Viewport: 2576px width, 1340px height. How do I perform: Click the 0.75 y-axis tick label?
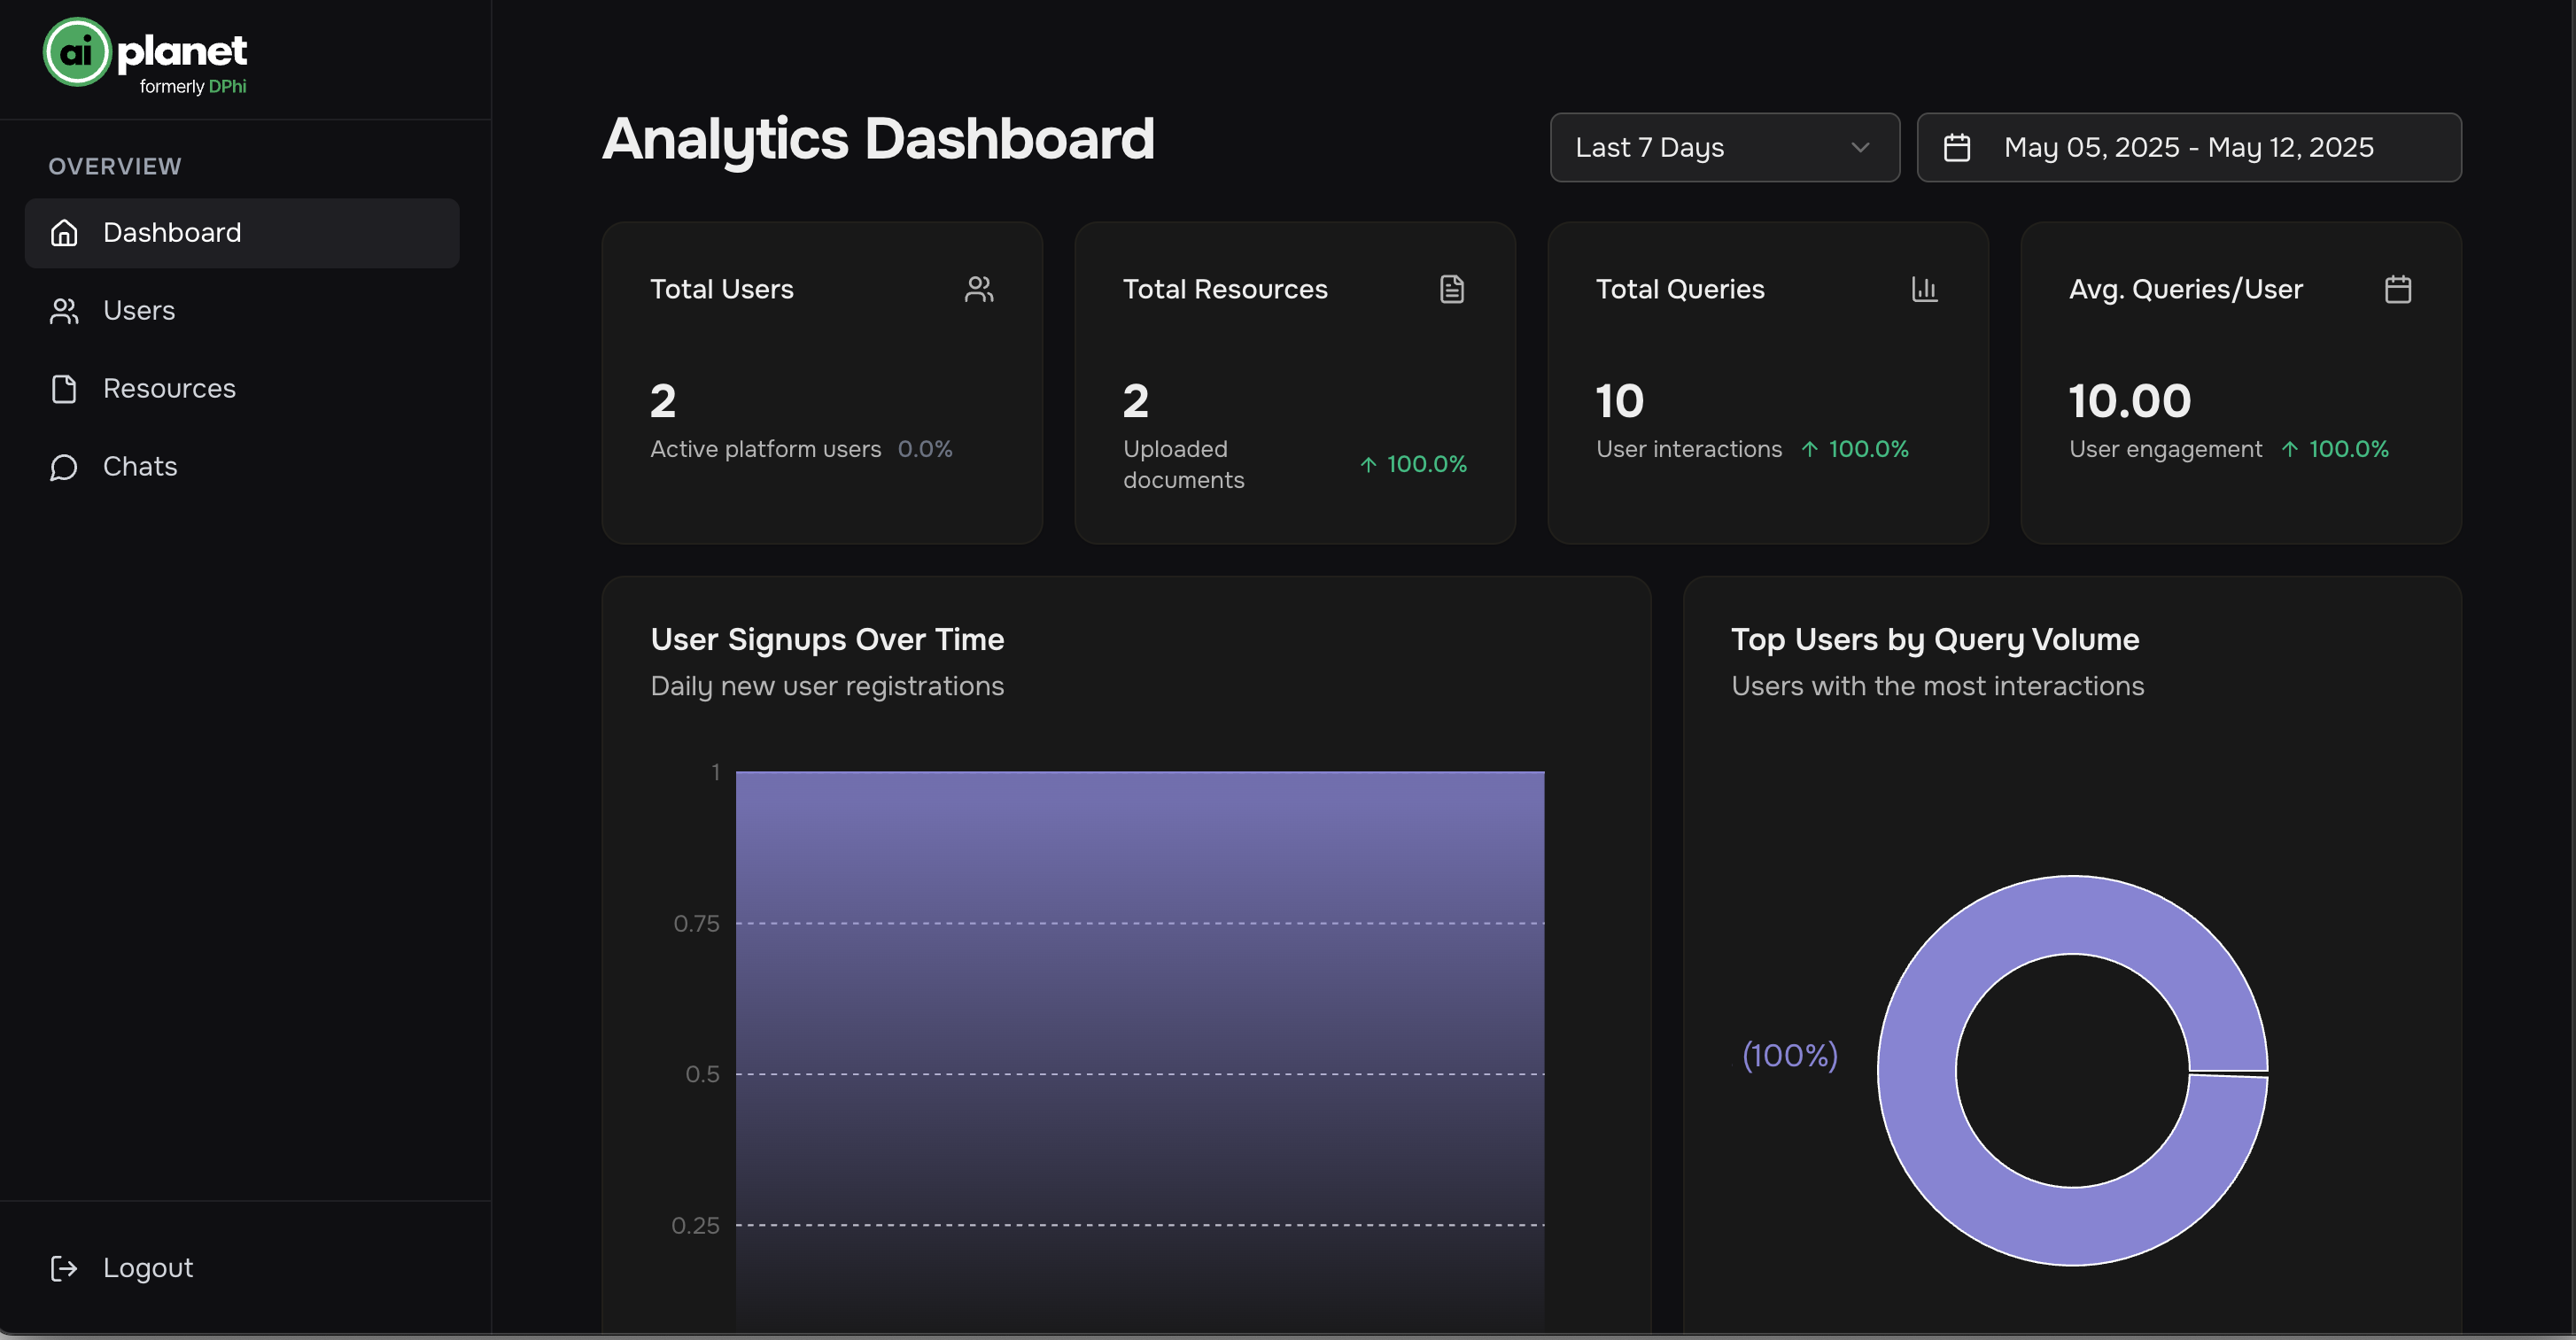click(x=696, y=924)
